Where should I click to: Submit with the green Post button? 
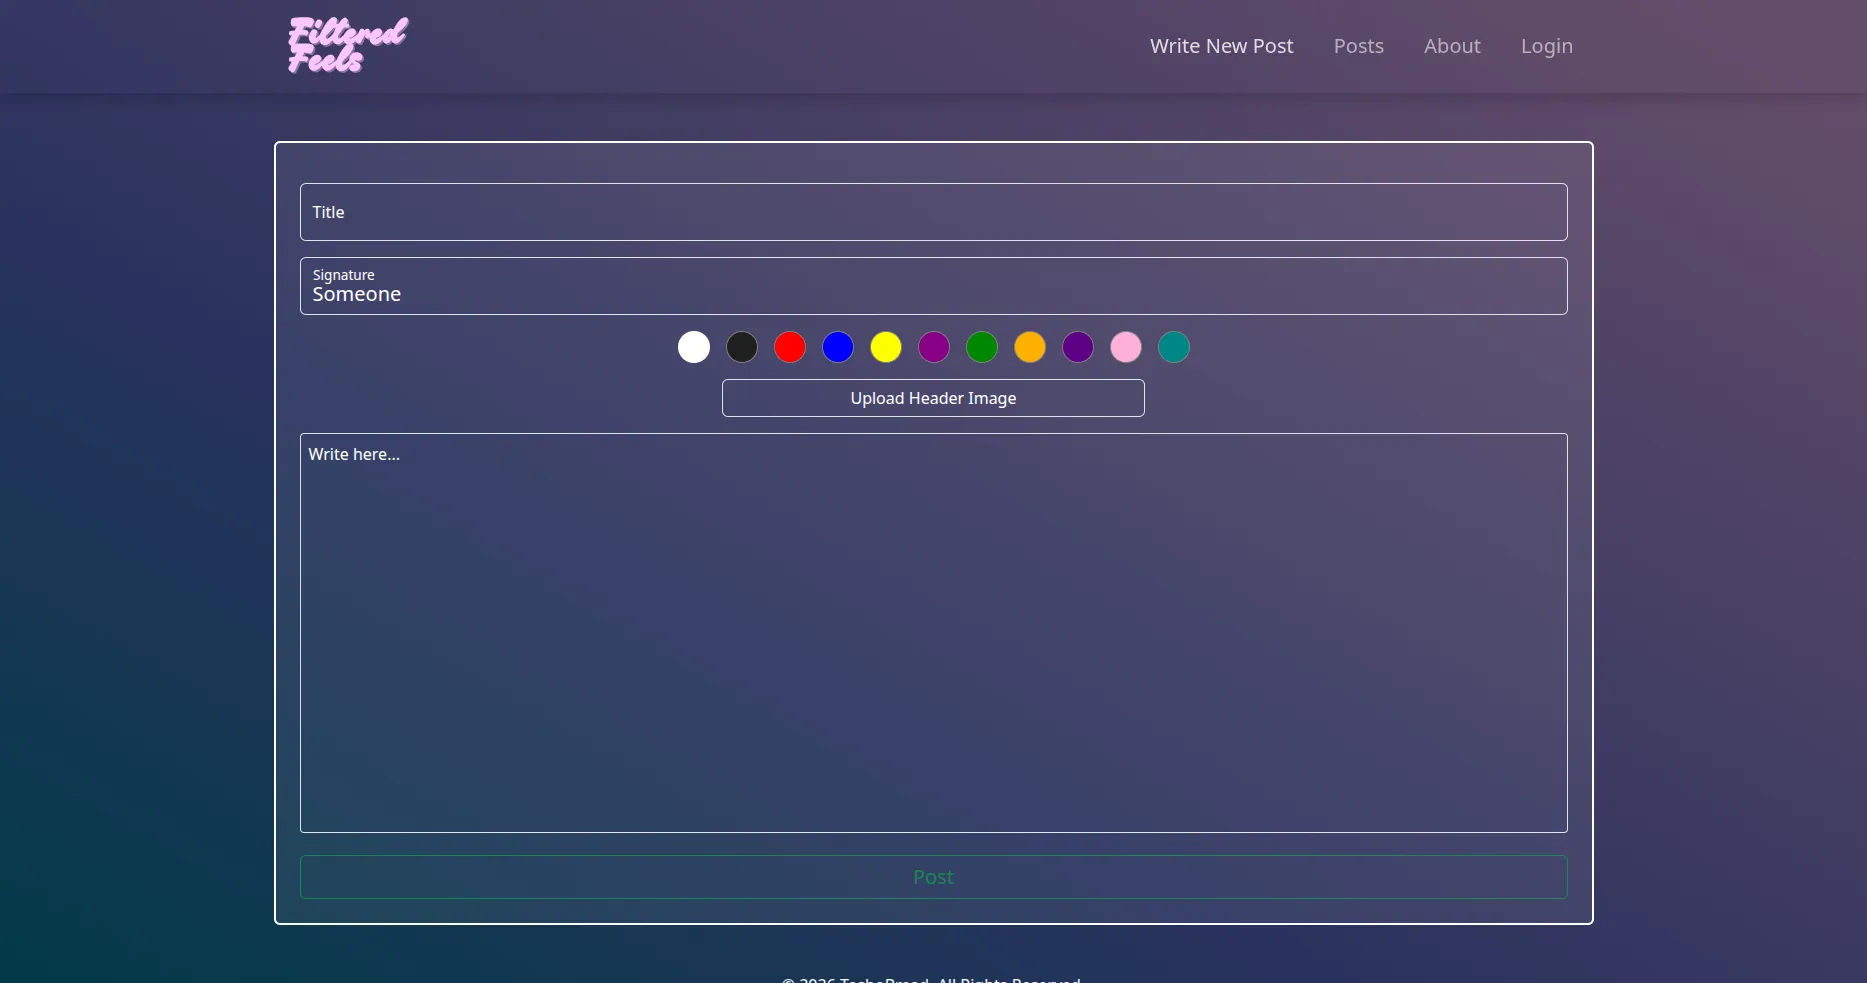pyautogui.click(x=934, y=877)
